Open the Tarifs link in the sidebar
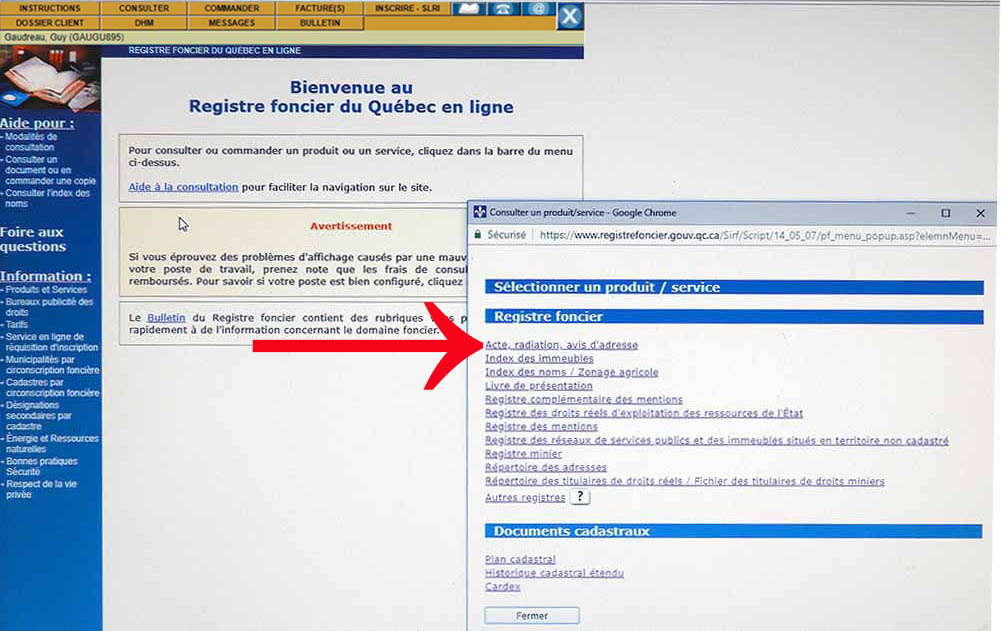 17,325
